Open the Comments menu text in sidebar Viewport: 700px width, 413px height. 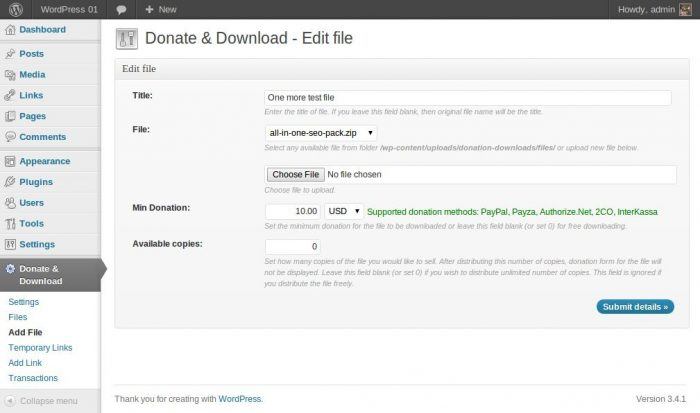42,137
